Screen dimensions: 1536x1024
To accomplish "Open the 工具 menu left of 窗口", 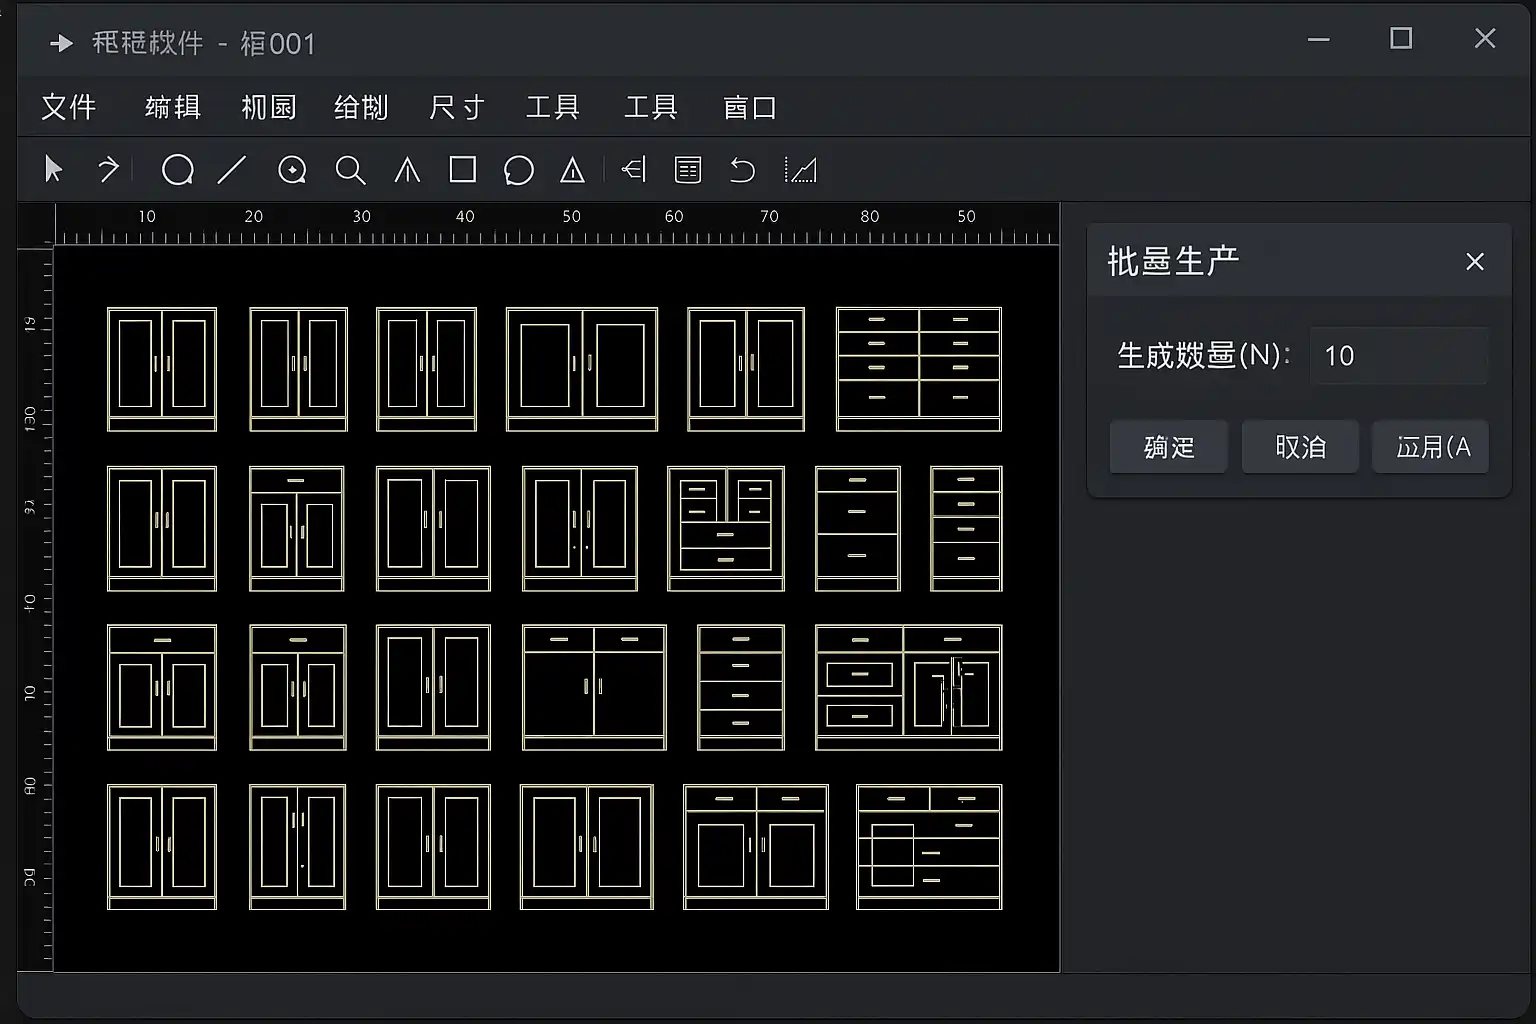I will pyautogui.click(x=651, y=107).
